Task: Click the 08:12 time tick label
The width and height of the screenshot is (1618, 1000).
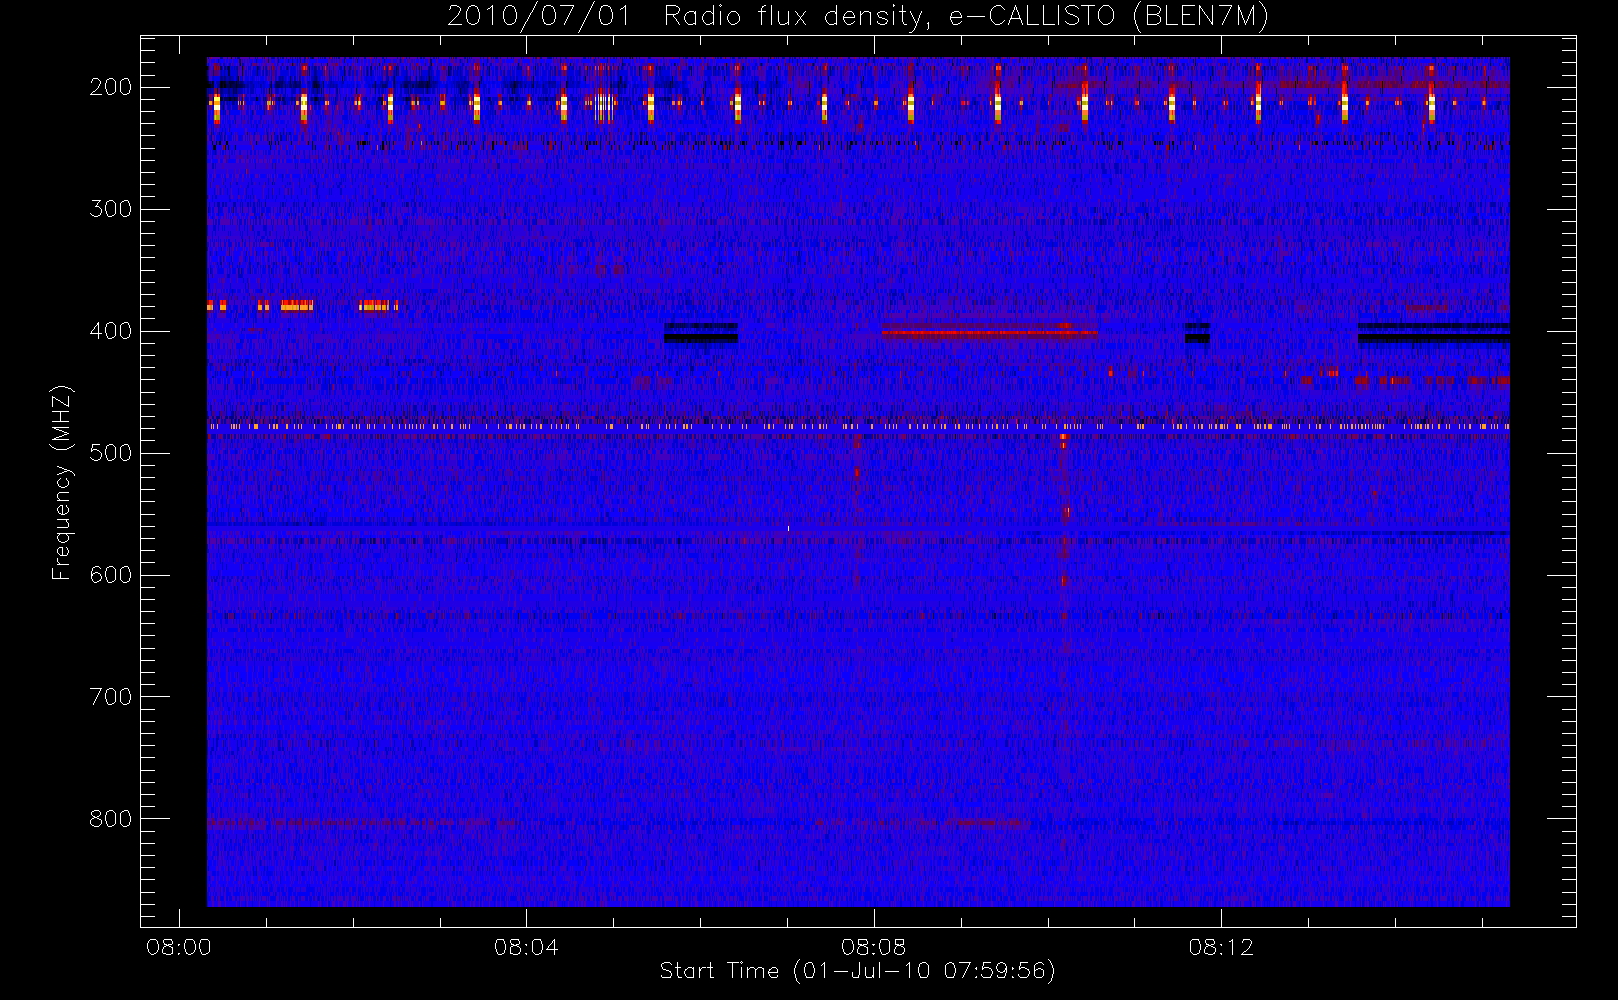Action: click(x=1221, y=947)
